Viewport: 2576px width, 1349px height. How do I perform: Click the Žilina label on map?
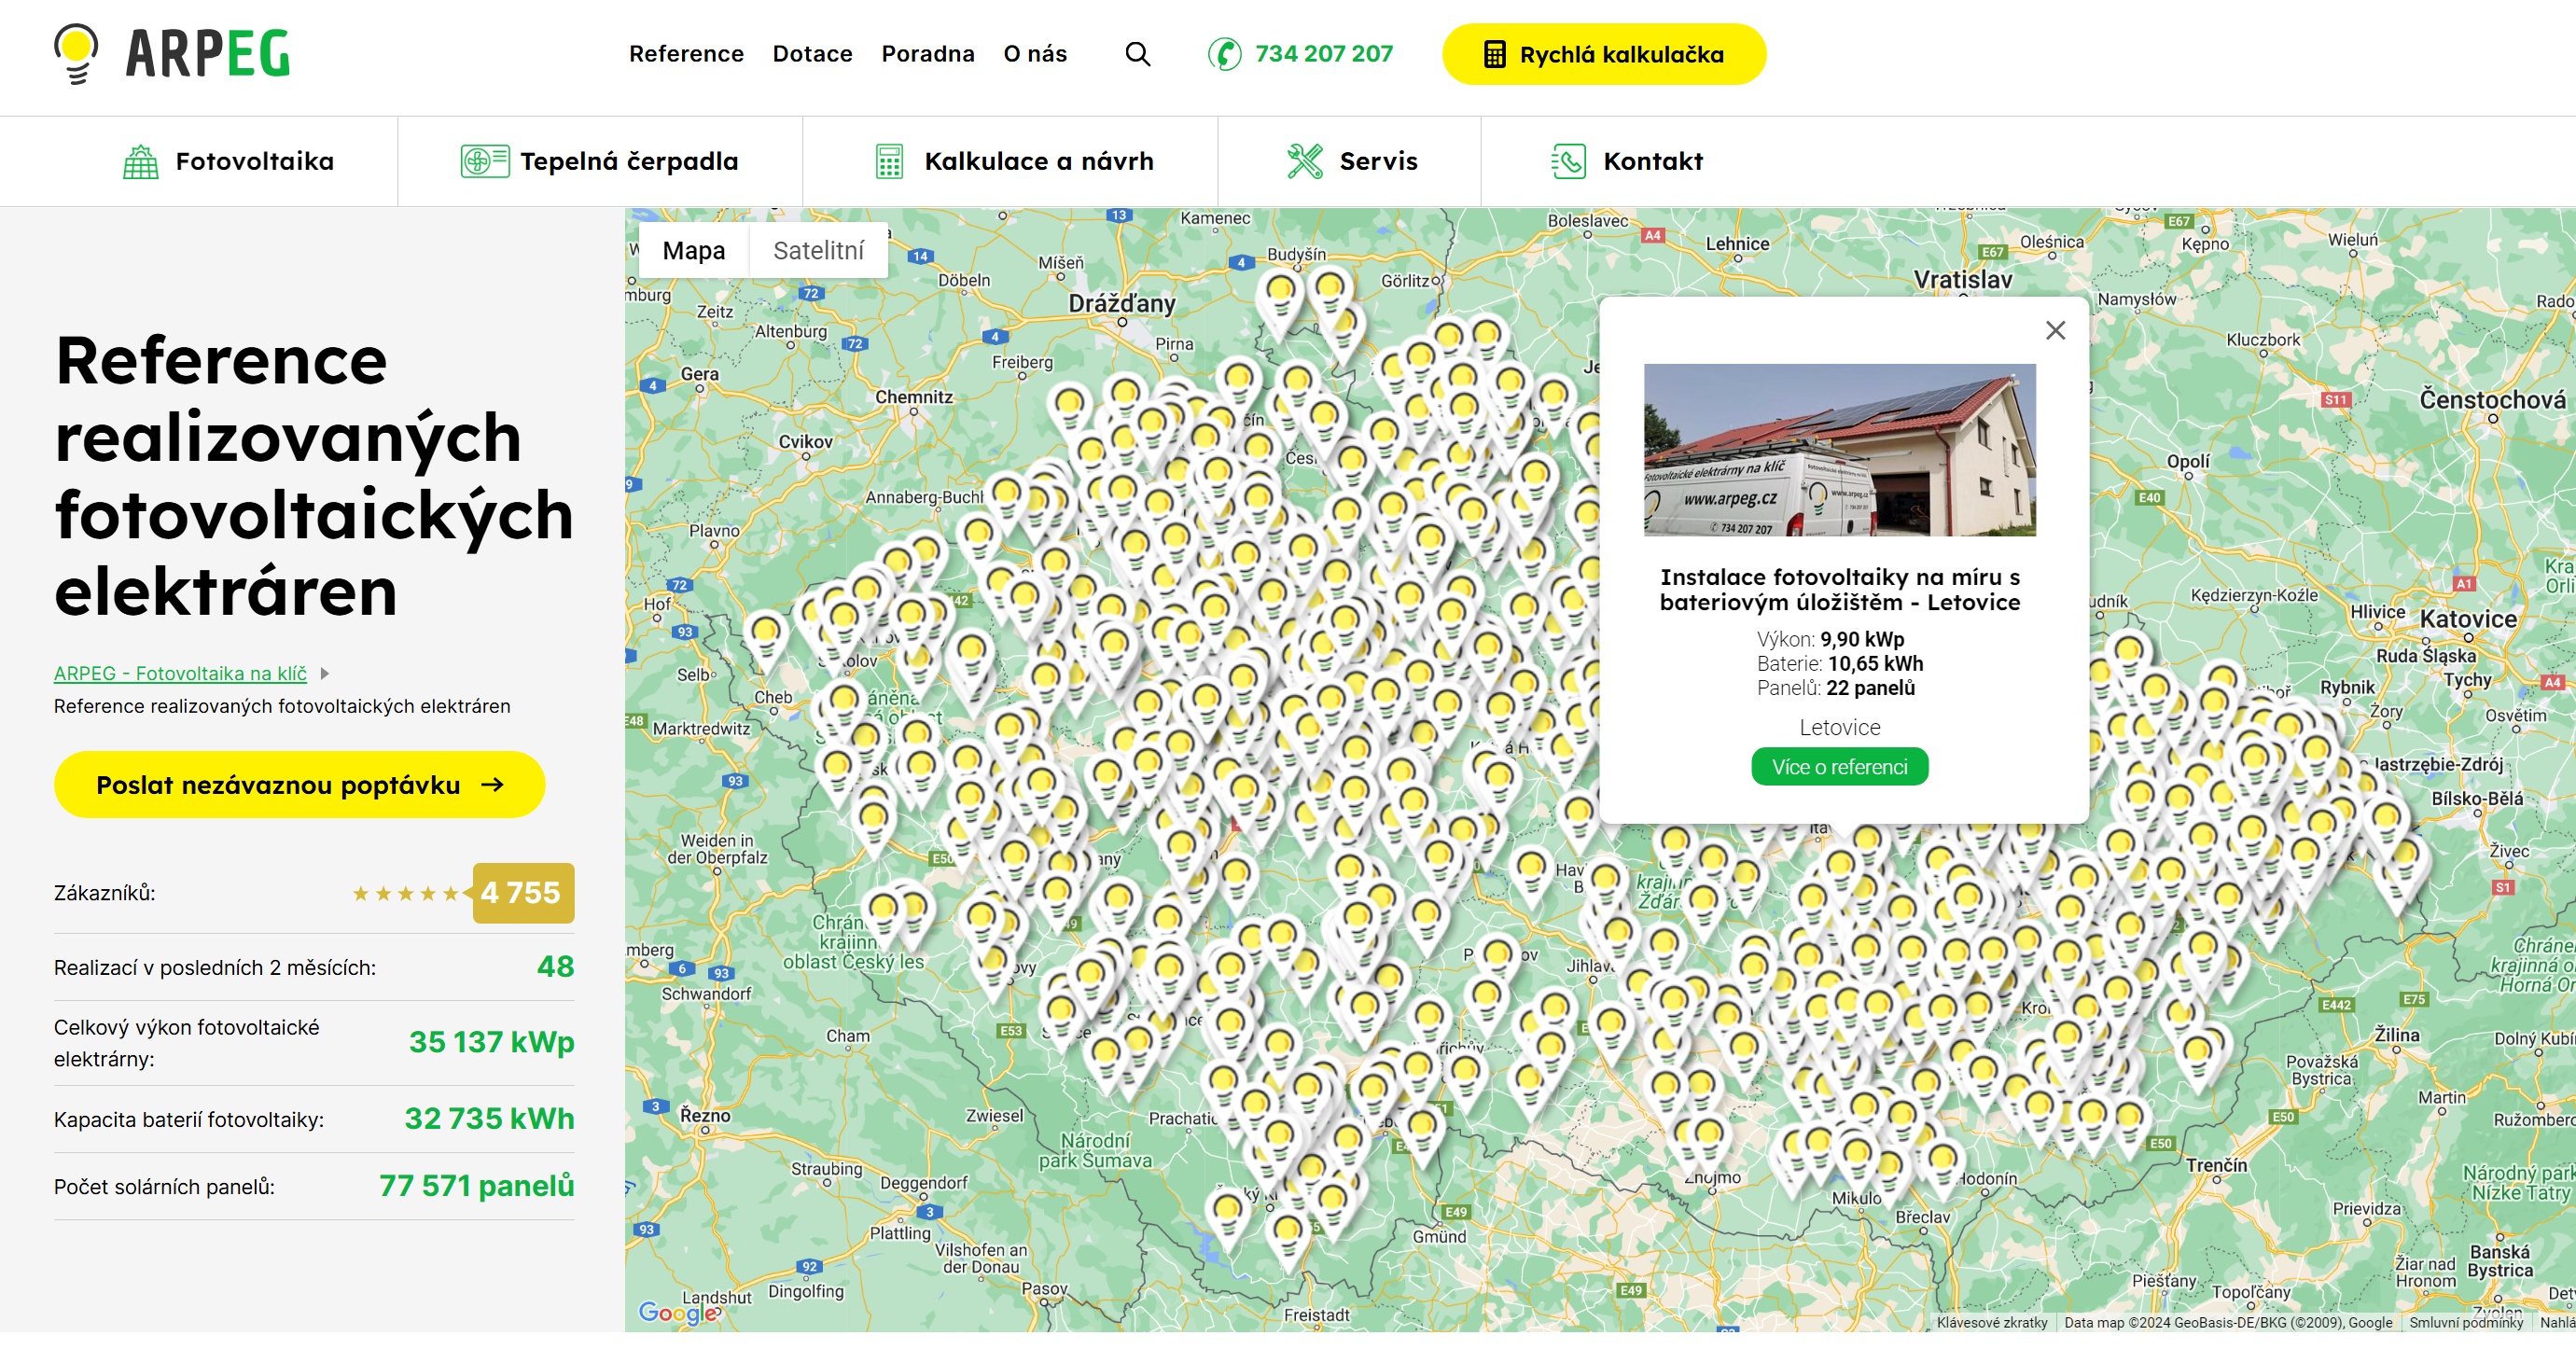click(x=2397, y=1035)
